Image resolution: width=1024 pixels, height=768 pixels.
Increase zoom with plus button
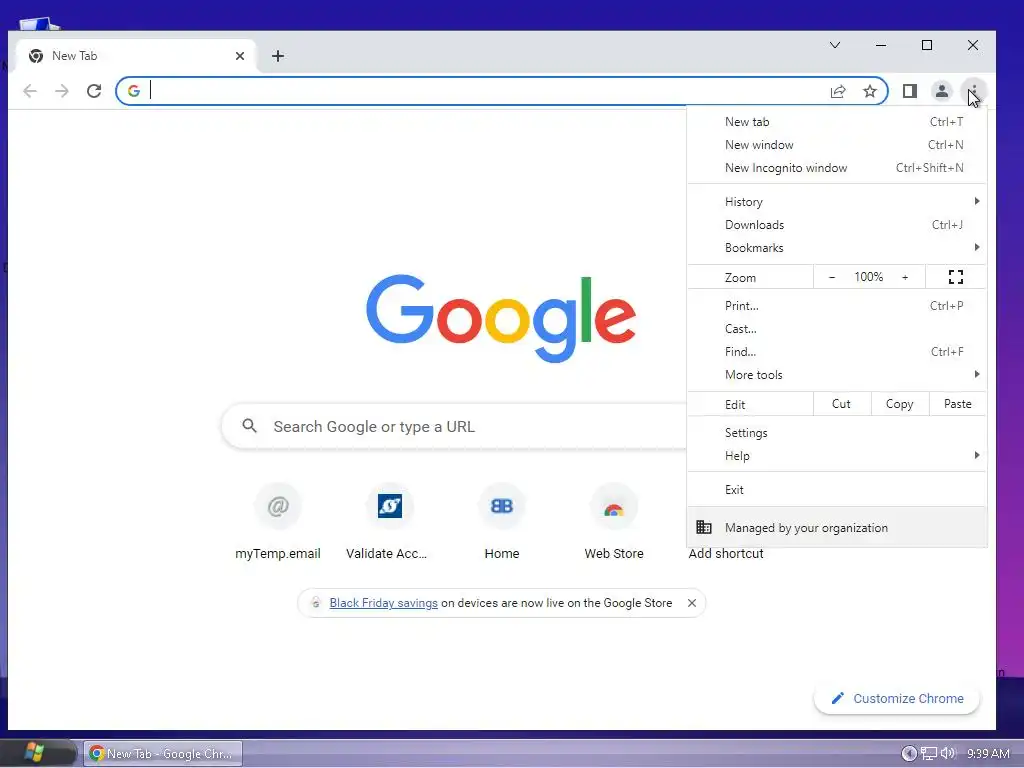click(x=905, y=278)
